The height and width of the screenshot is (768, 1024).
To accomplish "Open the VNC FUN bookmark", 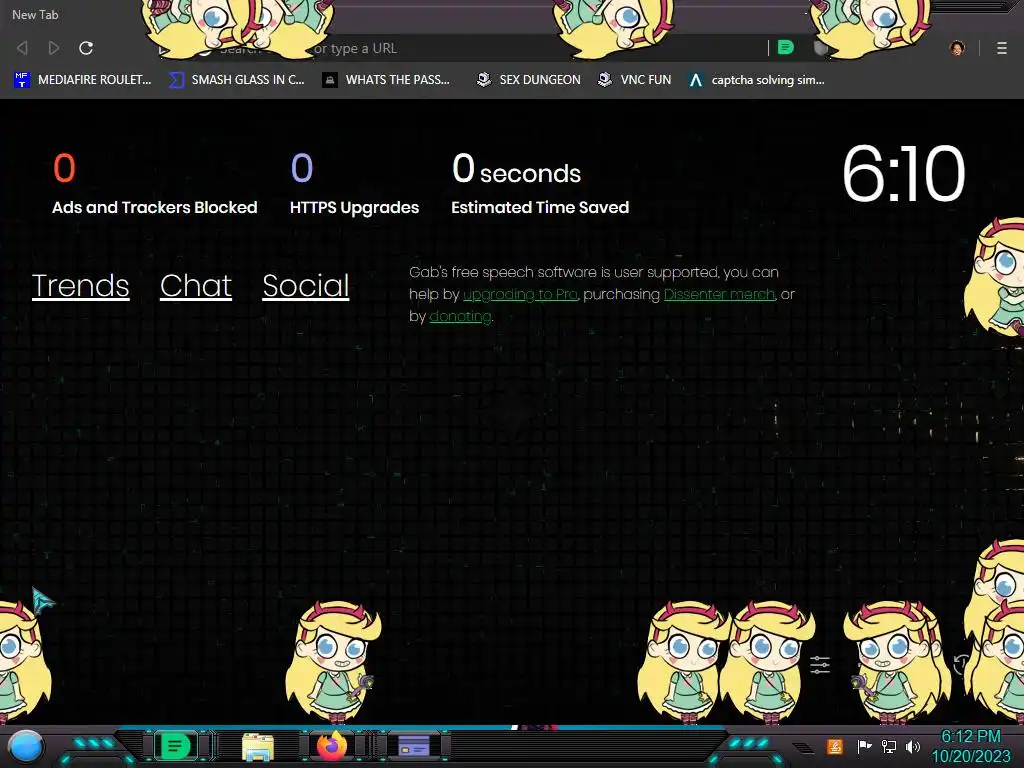I will pyautogui.click(x=634, y=80).
